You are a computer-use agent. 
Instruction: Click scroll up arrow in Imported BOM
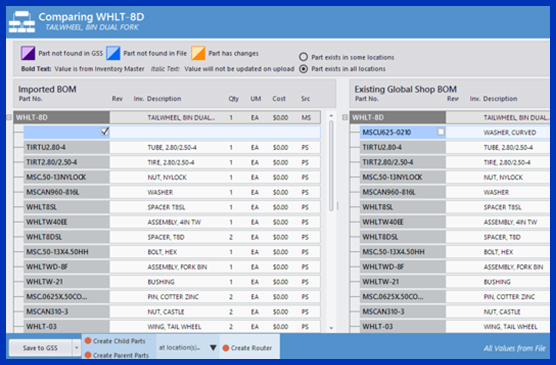point(331,116)
